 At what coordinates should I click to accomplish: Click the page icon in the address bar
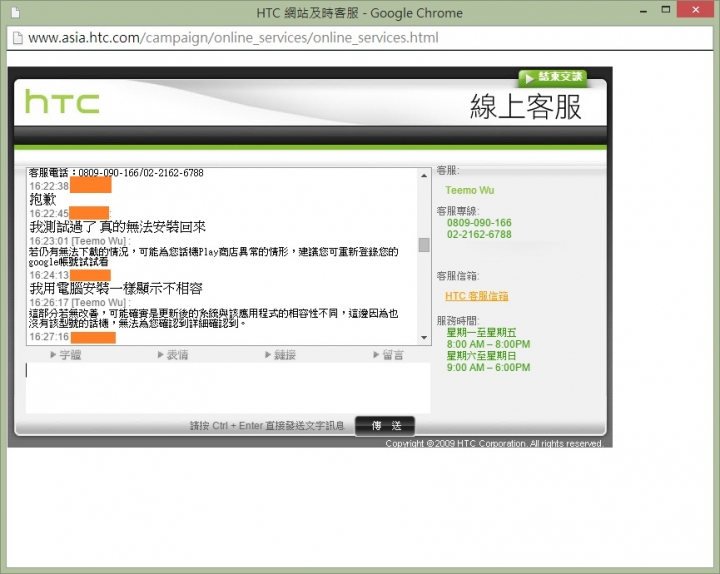pos(17,38)
